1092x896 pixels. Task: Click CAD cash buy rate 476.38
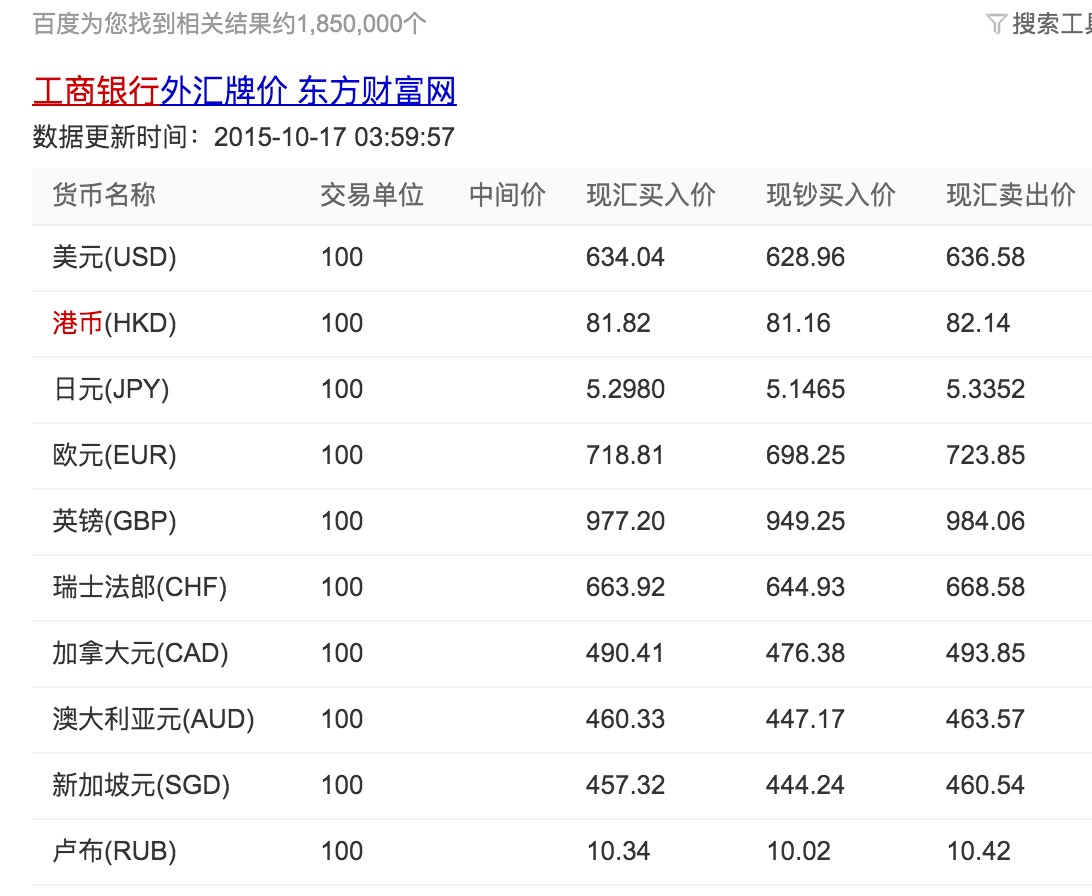click(805, 654)
